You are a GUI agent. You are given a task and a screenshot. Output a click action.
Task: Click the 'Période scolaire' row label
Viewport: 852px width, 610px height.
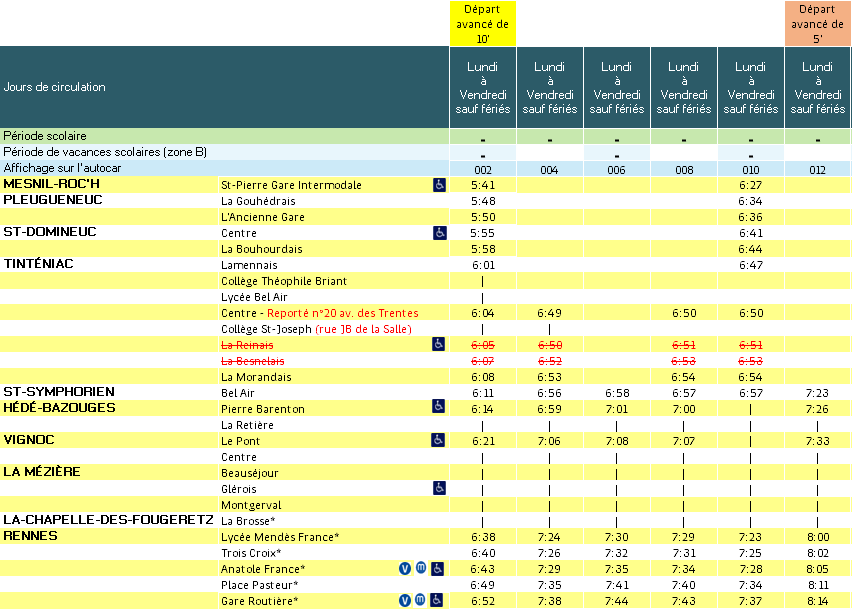coord(45,136)
